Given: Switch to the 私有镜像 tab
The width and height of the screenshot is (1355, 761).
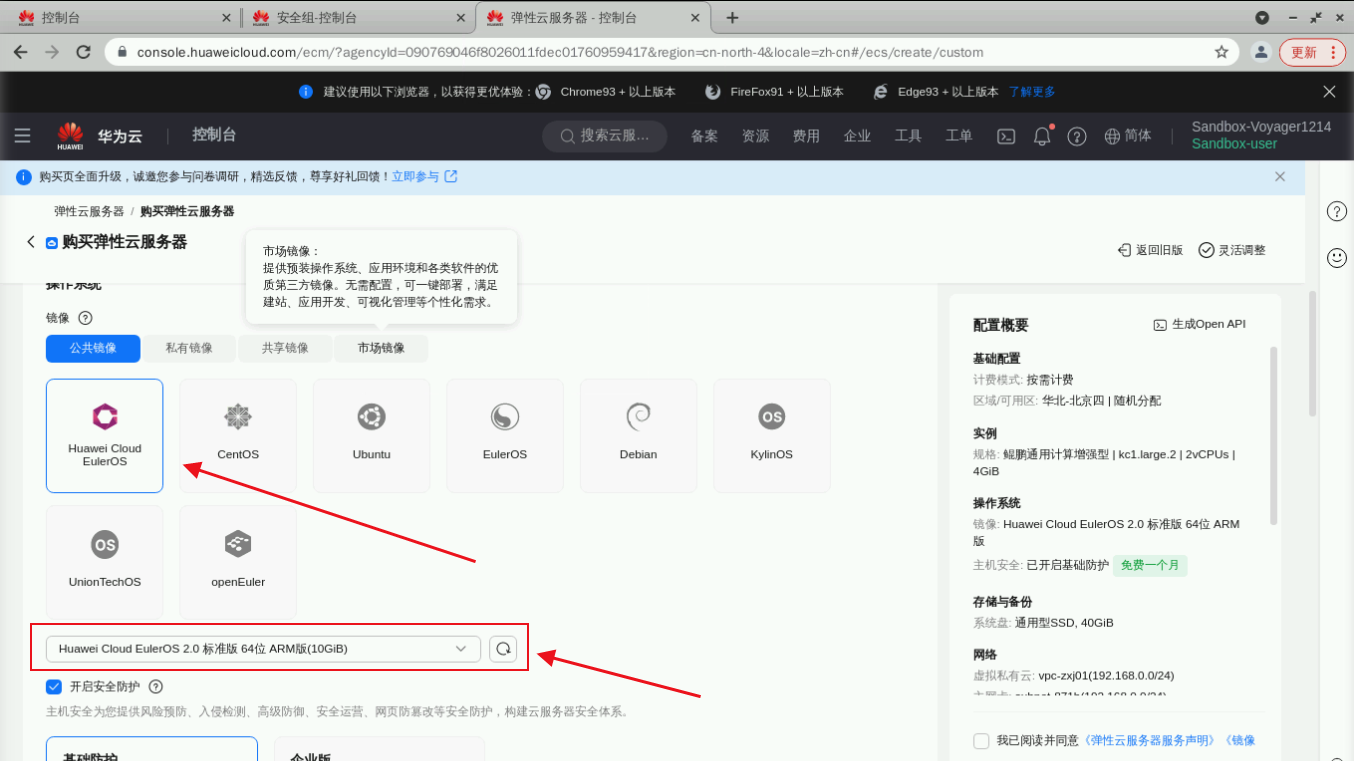Looking at the screenshot, I should 189,348.
